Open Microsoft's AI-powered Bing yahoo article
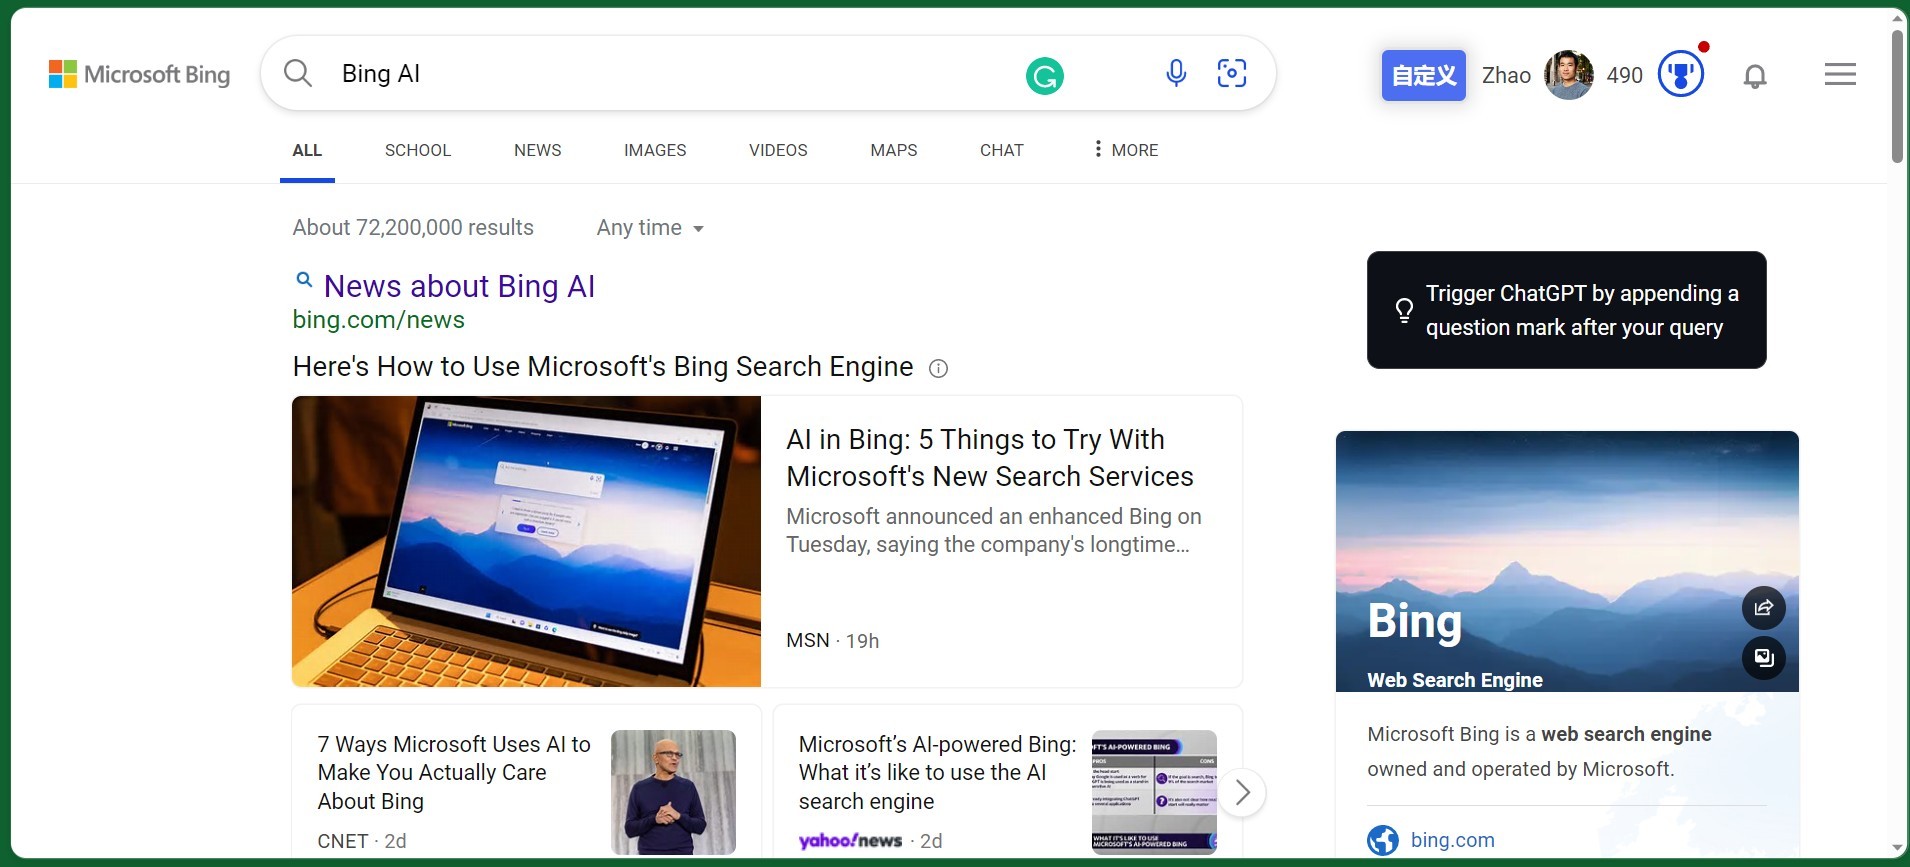The width and height of the screenshot is (1910, 867). coord(938,773)
